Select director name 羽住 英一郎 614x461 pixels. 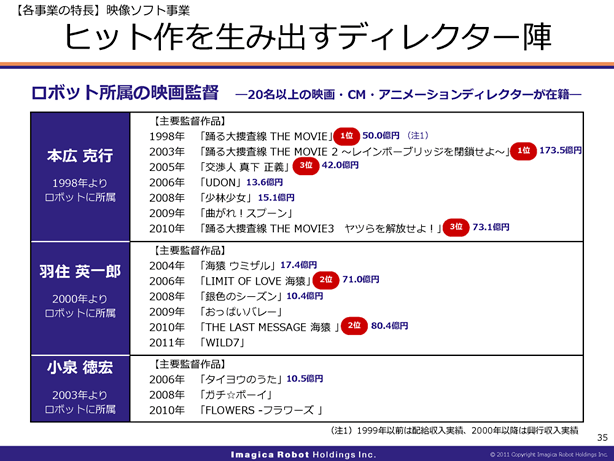tap(80, 271)
